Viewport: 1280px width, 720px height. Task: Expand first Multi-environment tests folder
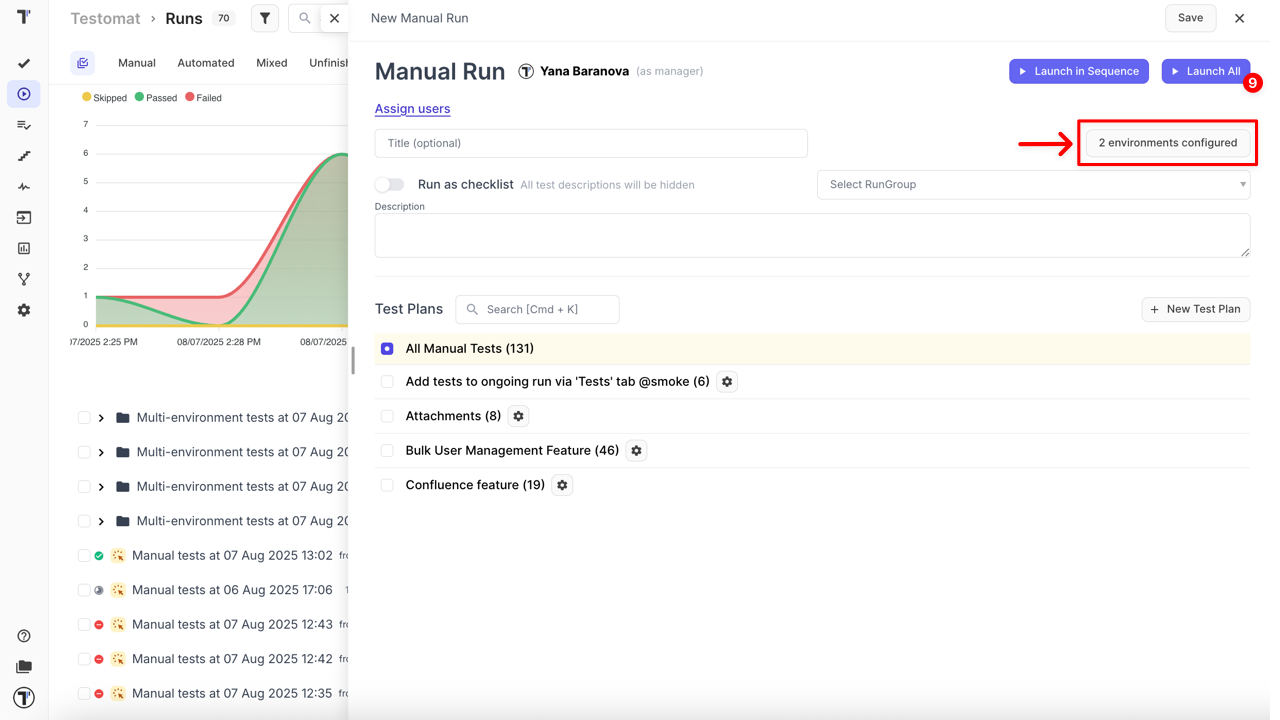point(101,418)
